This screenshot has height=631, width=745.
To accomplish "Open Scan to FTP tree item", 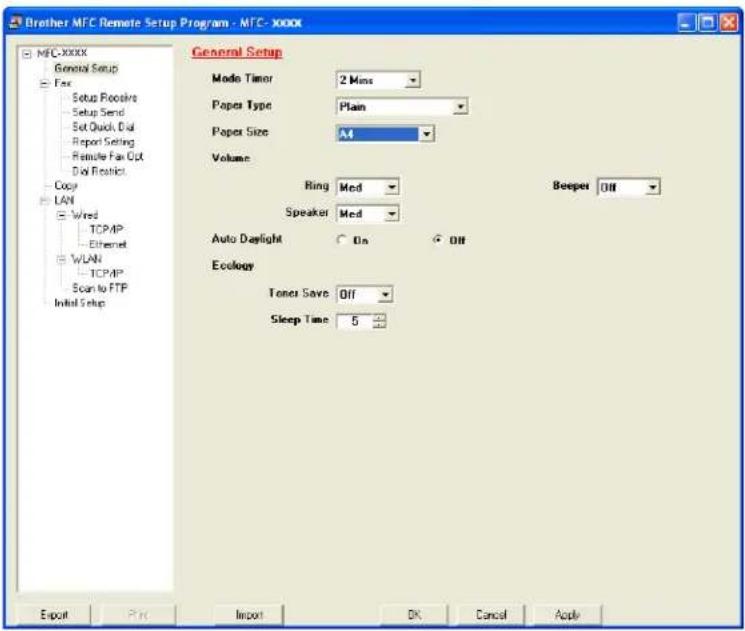I will [x=100, y=288].
